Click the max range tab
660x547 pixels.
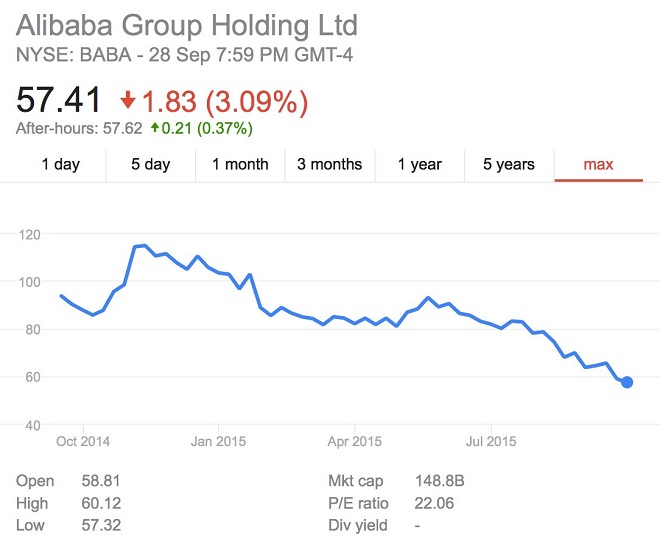(x=598, y=165)
